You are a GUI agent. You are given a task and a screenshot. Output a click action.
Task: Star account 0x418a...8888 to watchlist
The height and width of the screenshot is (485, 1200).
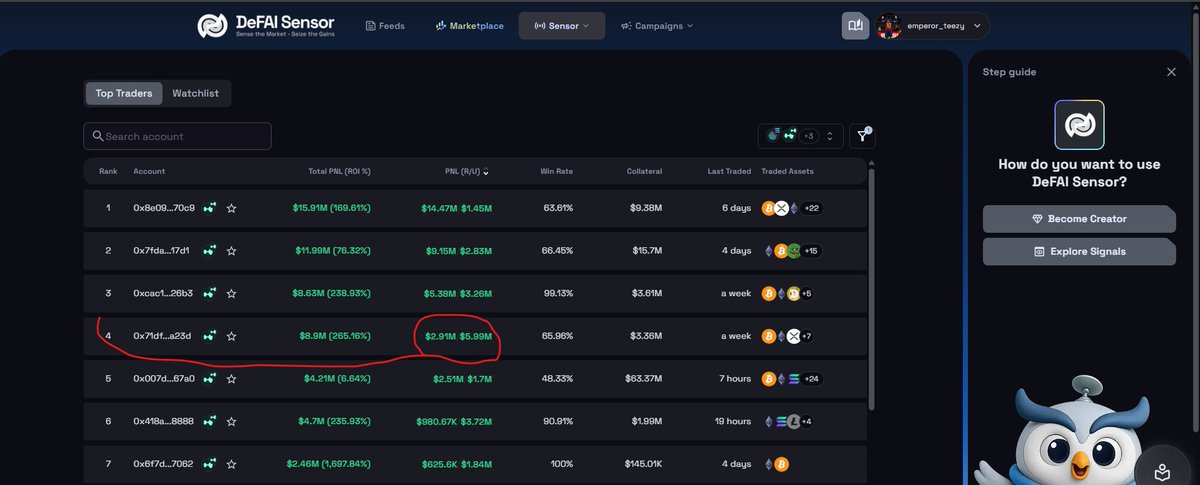pyautogui.click(x=231, y=421)
